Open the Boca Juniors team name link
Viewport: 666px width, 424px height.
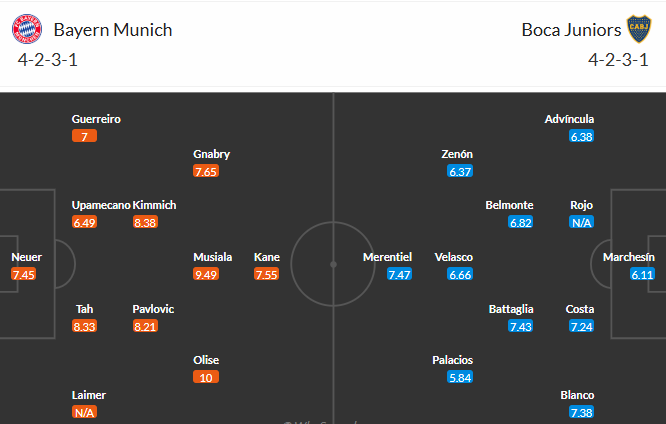571,30
